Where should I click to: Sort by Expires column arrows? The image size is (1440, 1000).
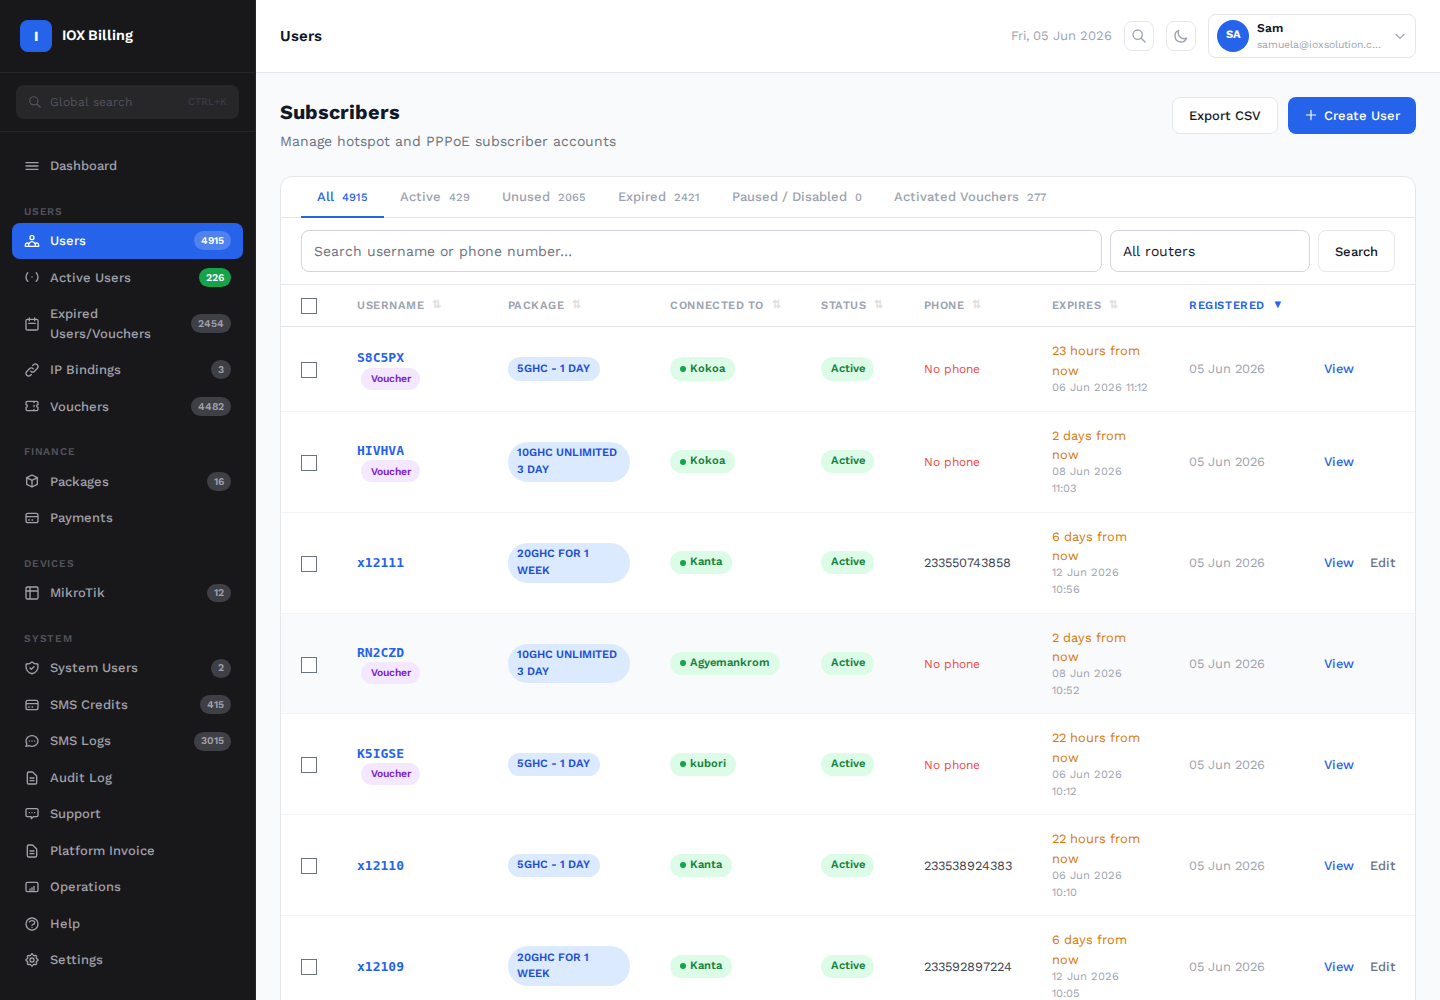1114,305
